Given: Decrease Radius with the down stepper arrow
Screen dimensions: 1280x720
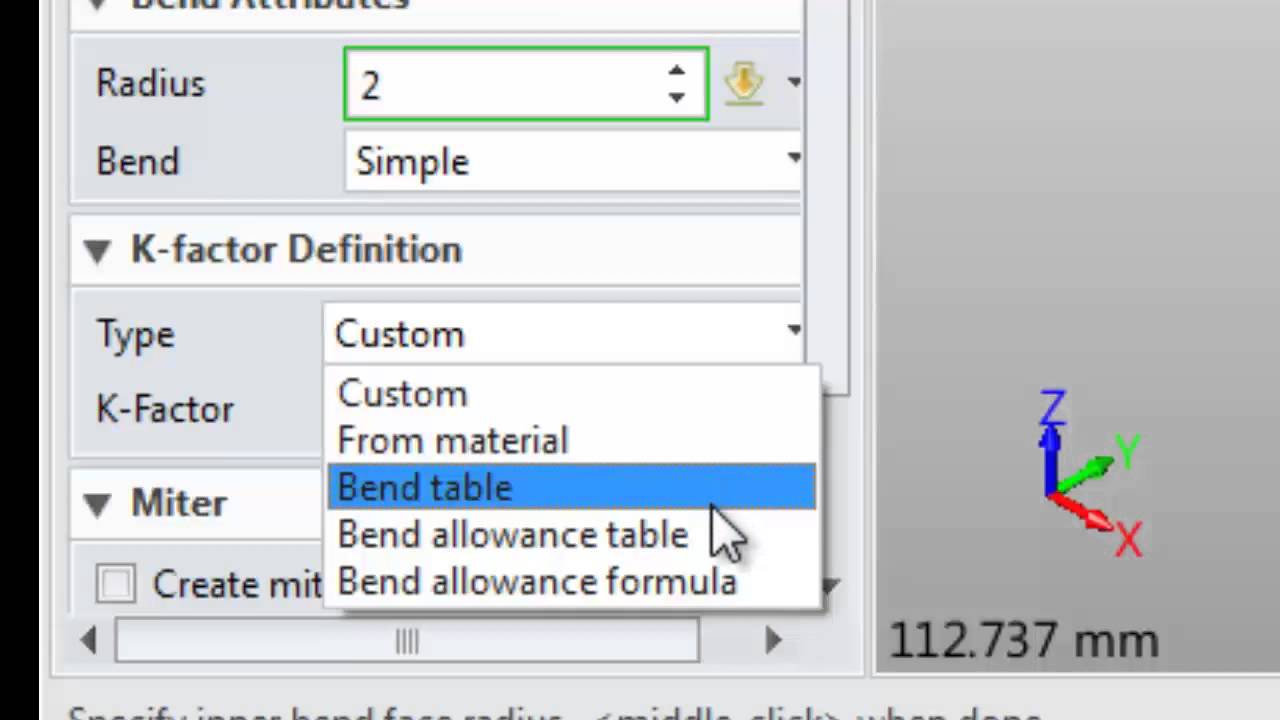Looking at the screenshot, I should [x=677, y=97].
